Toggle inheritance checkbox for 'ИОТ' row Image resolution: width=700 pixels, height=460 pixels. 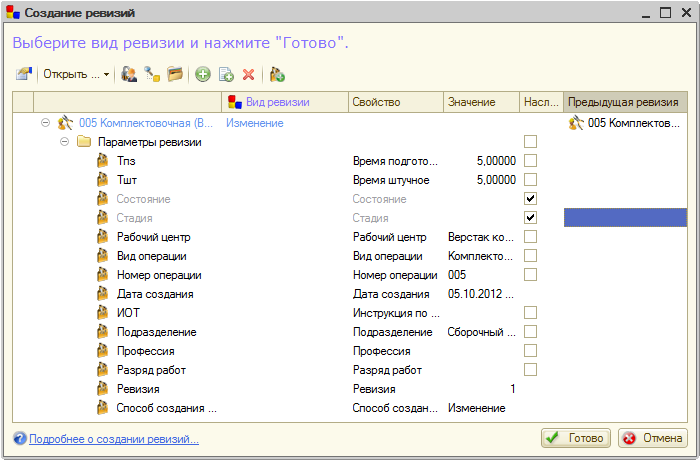click(x=530, y=313)
